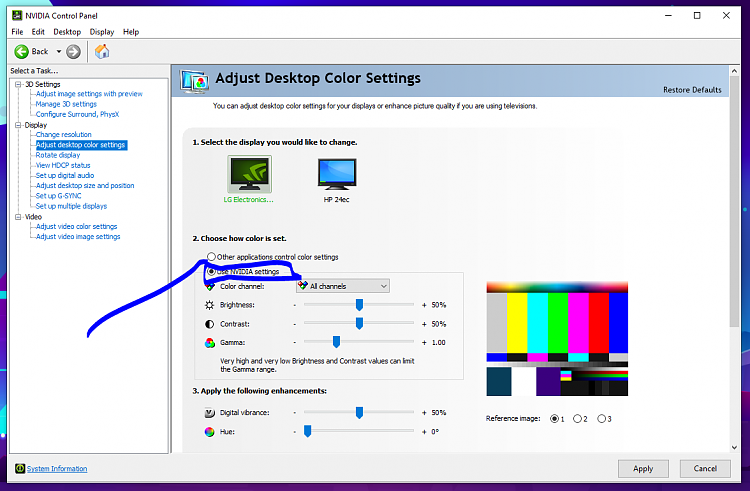This screenshot has height=491, width=750.
Task: Click the Gamma minus sign
Action: [295, 343]
